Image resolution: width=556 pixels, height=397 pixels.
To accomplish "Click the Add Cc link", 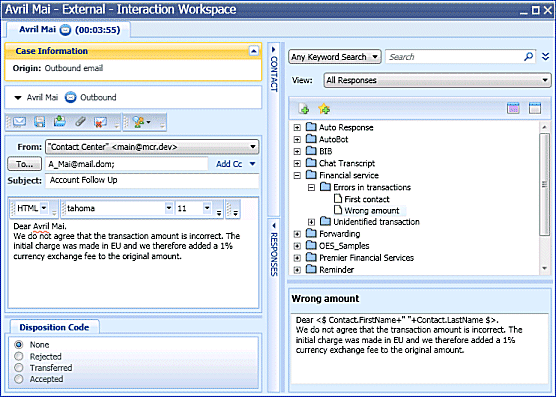I will [229, 164].
